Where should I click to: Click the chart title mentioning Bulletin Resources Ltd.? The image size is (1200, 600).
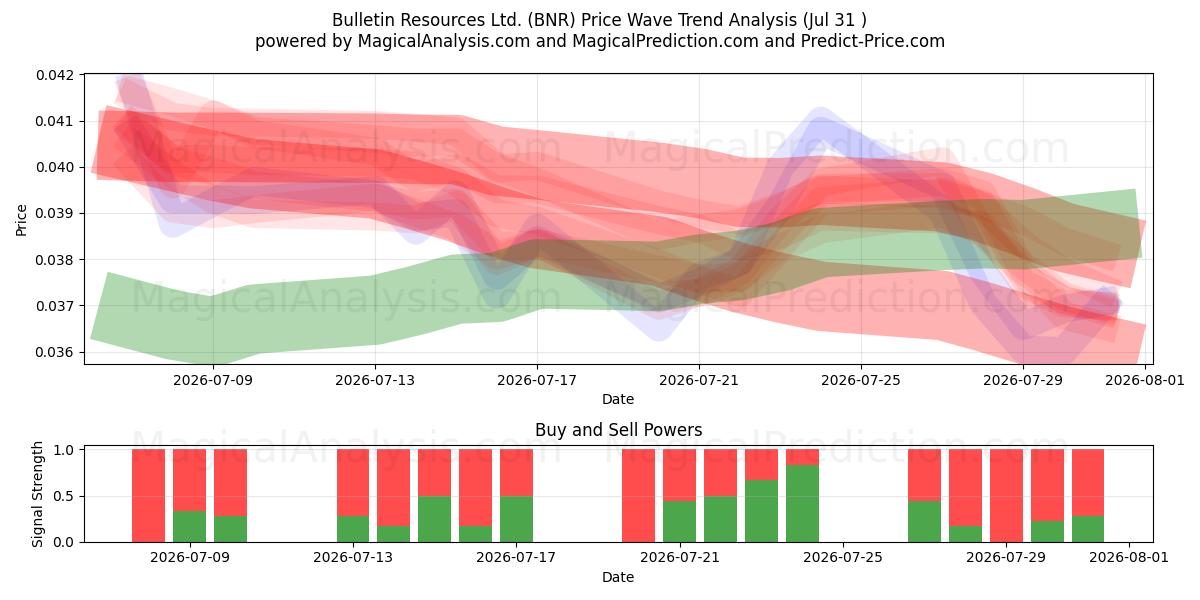point(600,19)
